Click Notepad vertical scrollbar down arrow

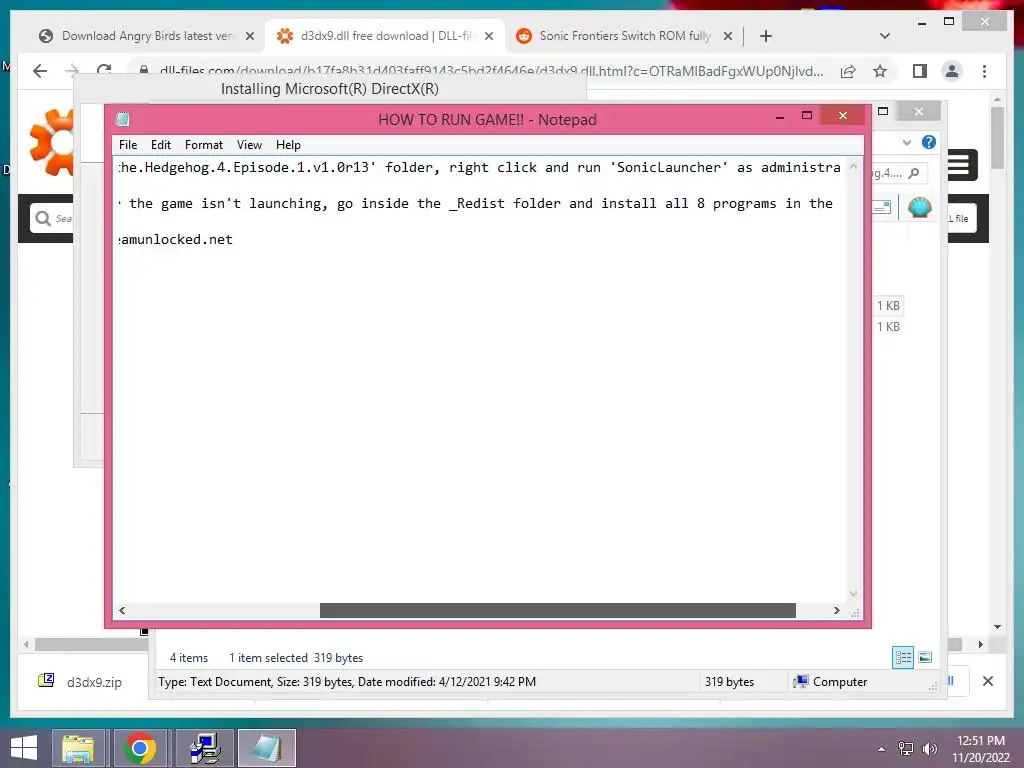853,594
